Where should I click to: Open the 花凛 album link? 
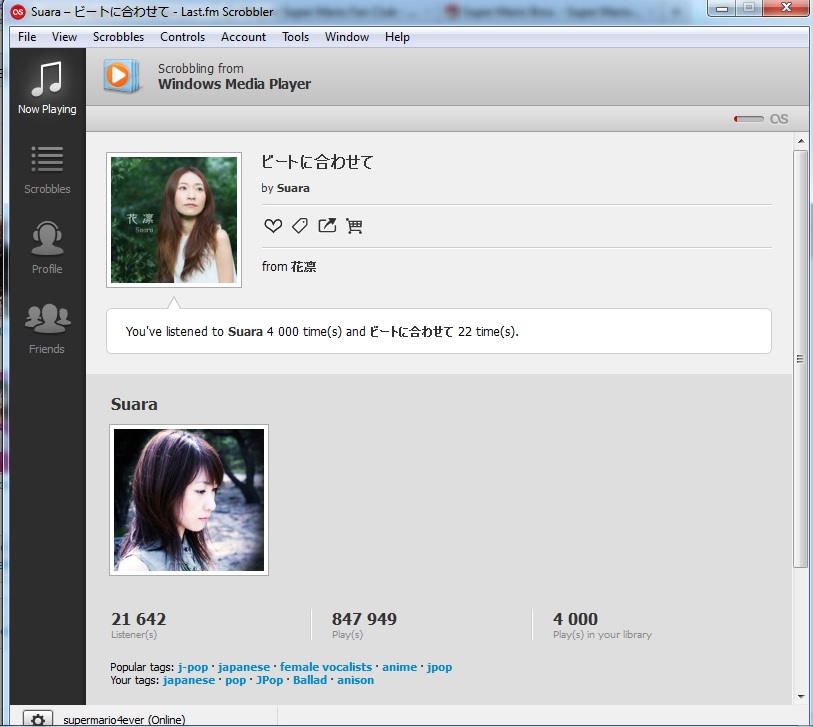(303, 267)
